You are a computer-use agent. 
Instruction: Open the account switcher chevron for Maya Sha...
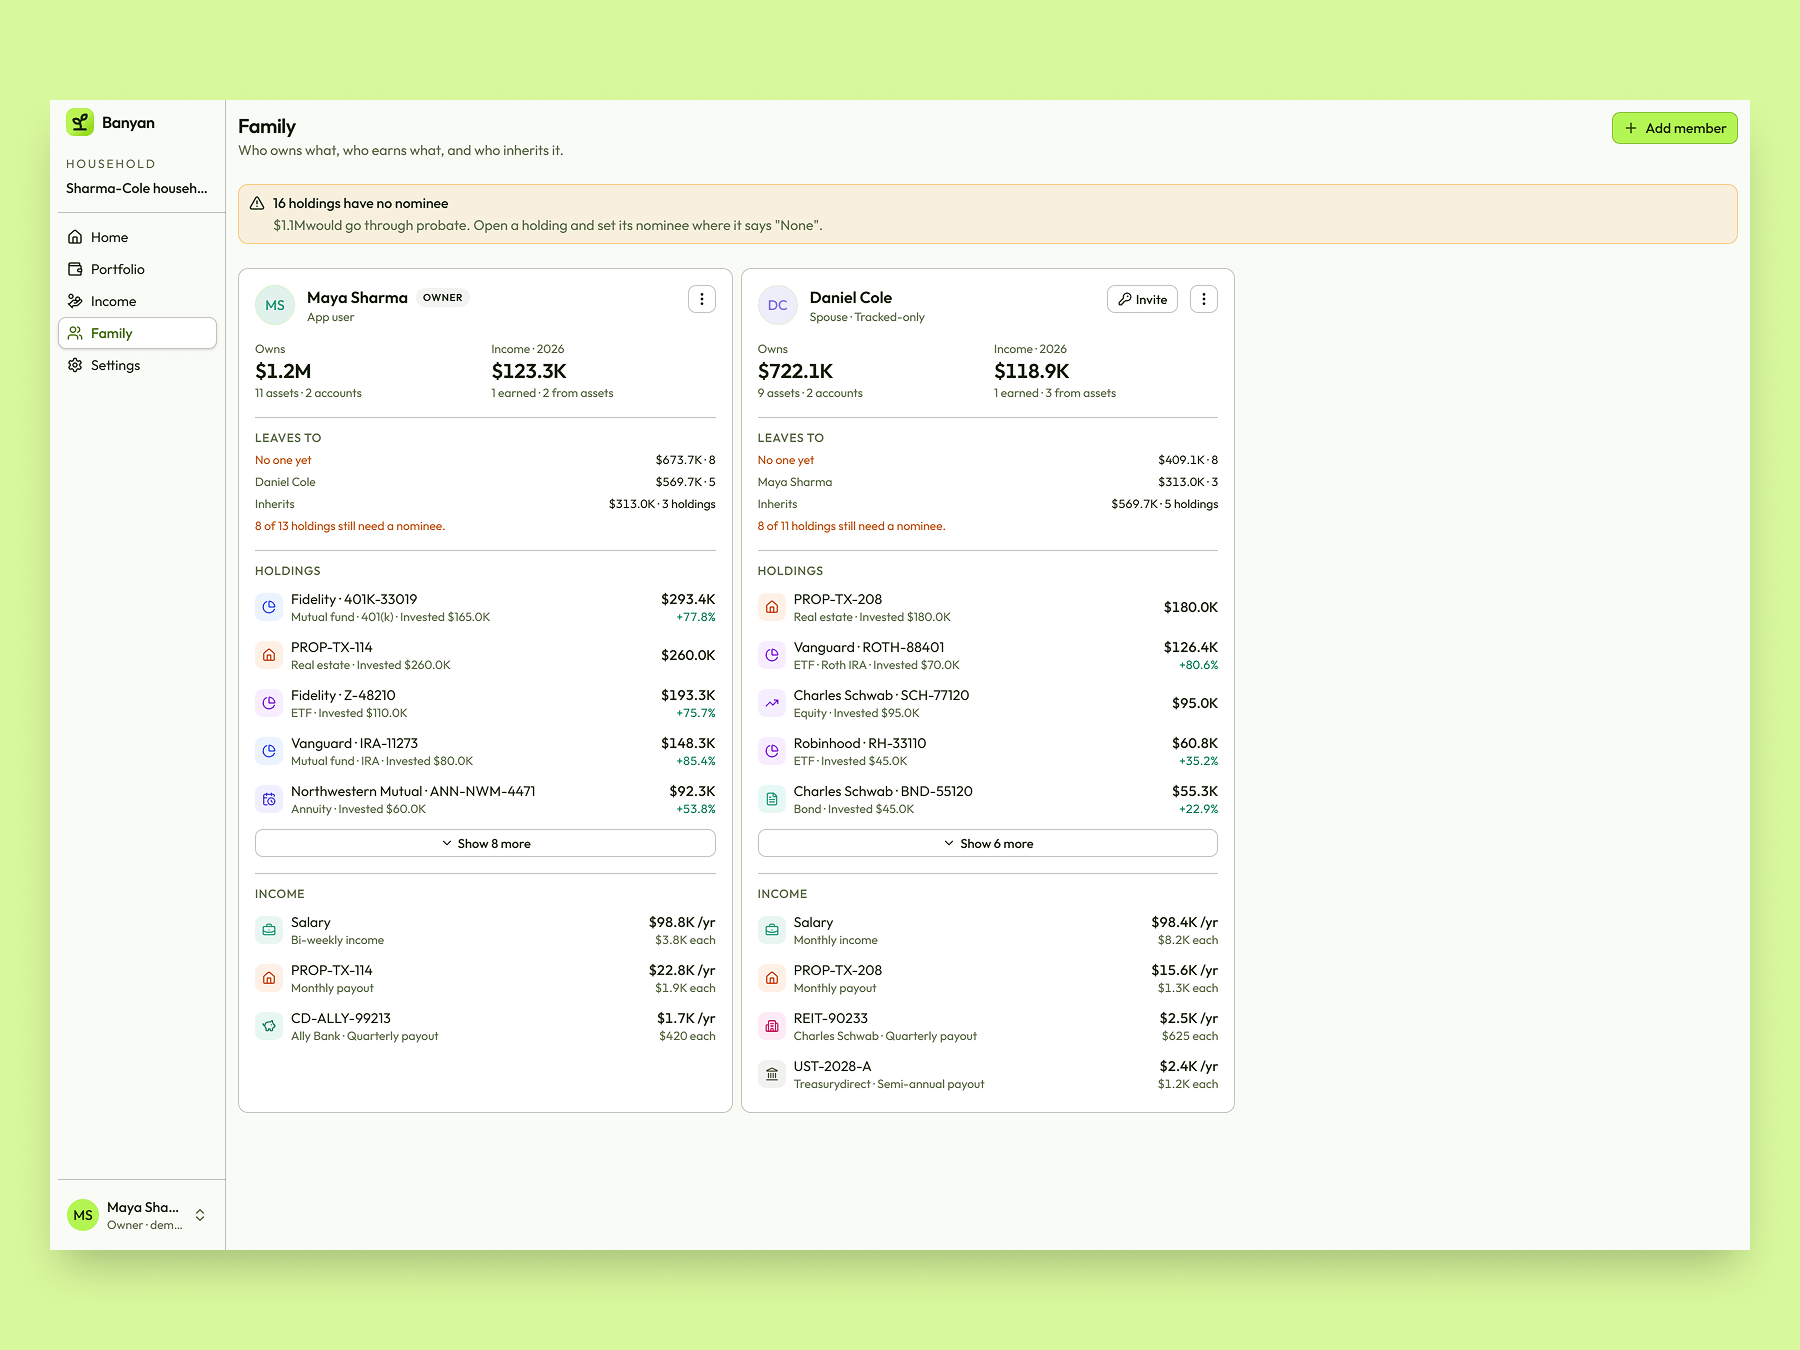pos(200,1215)
